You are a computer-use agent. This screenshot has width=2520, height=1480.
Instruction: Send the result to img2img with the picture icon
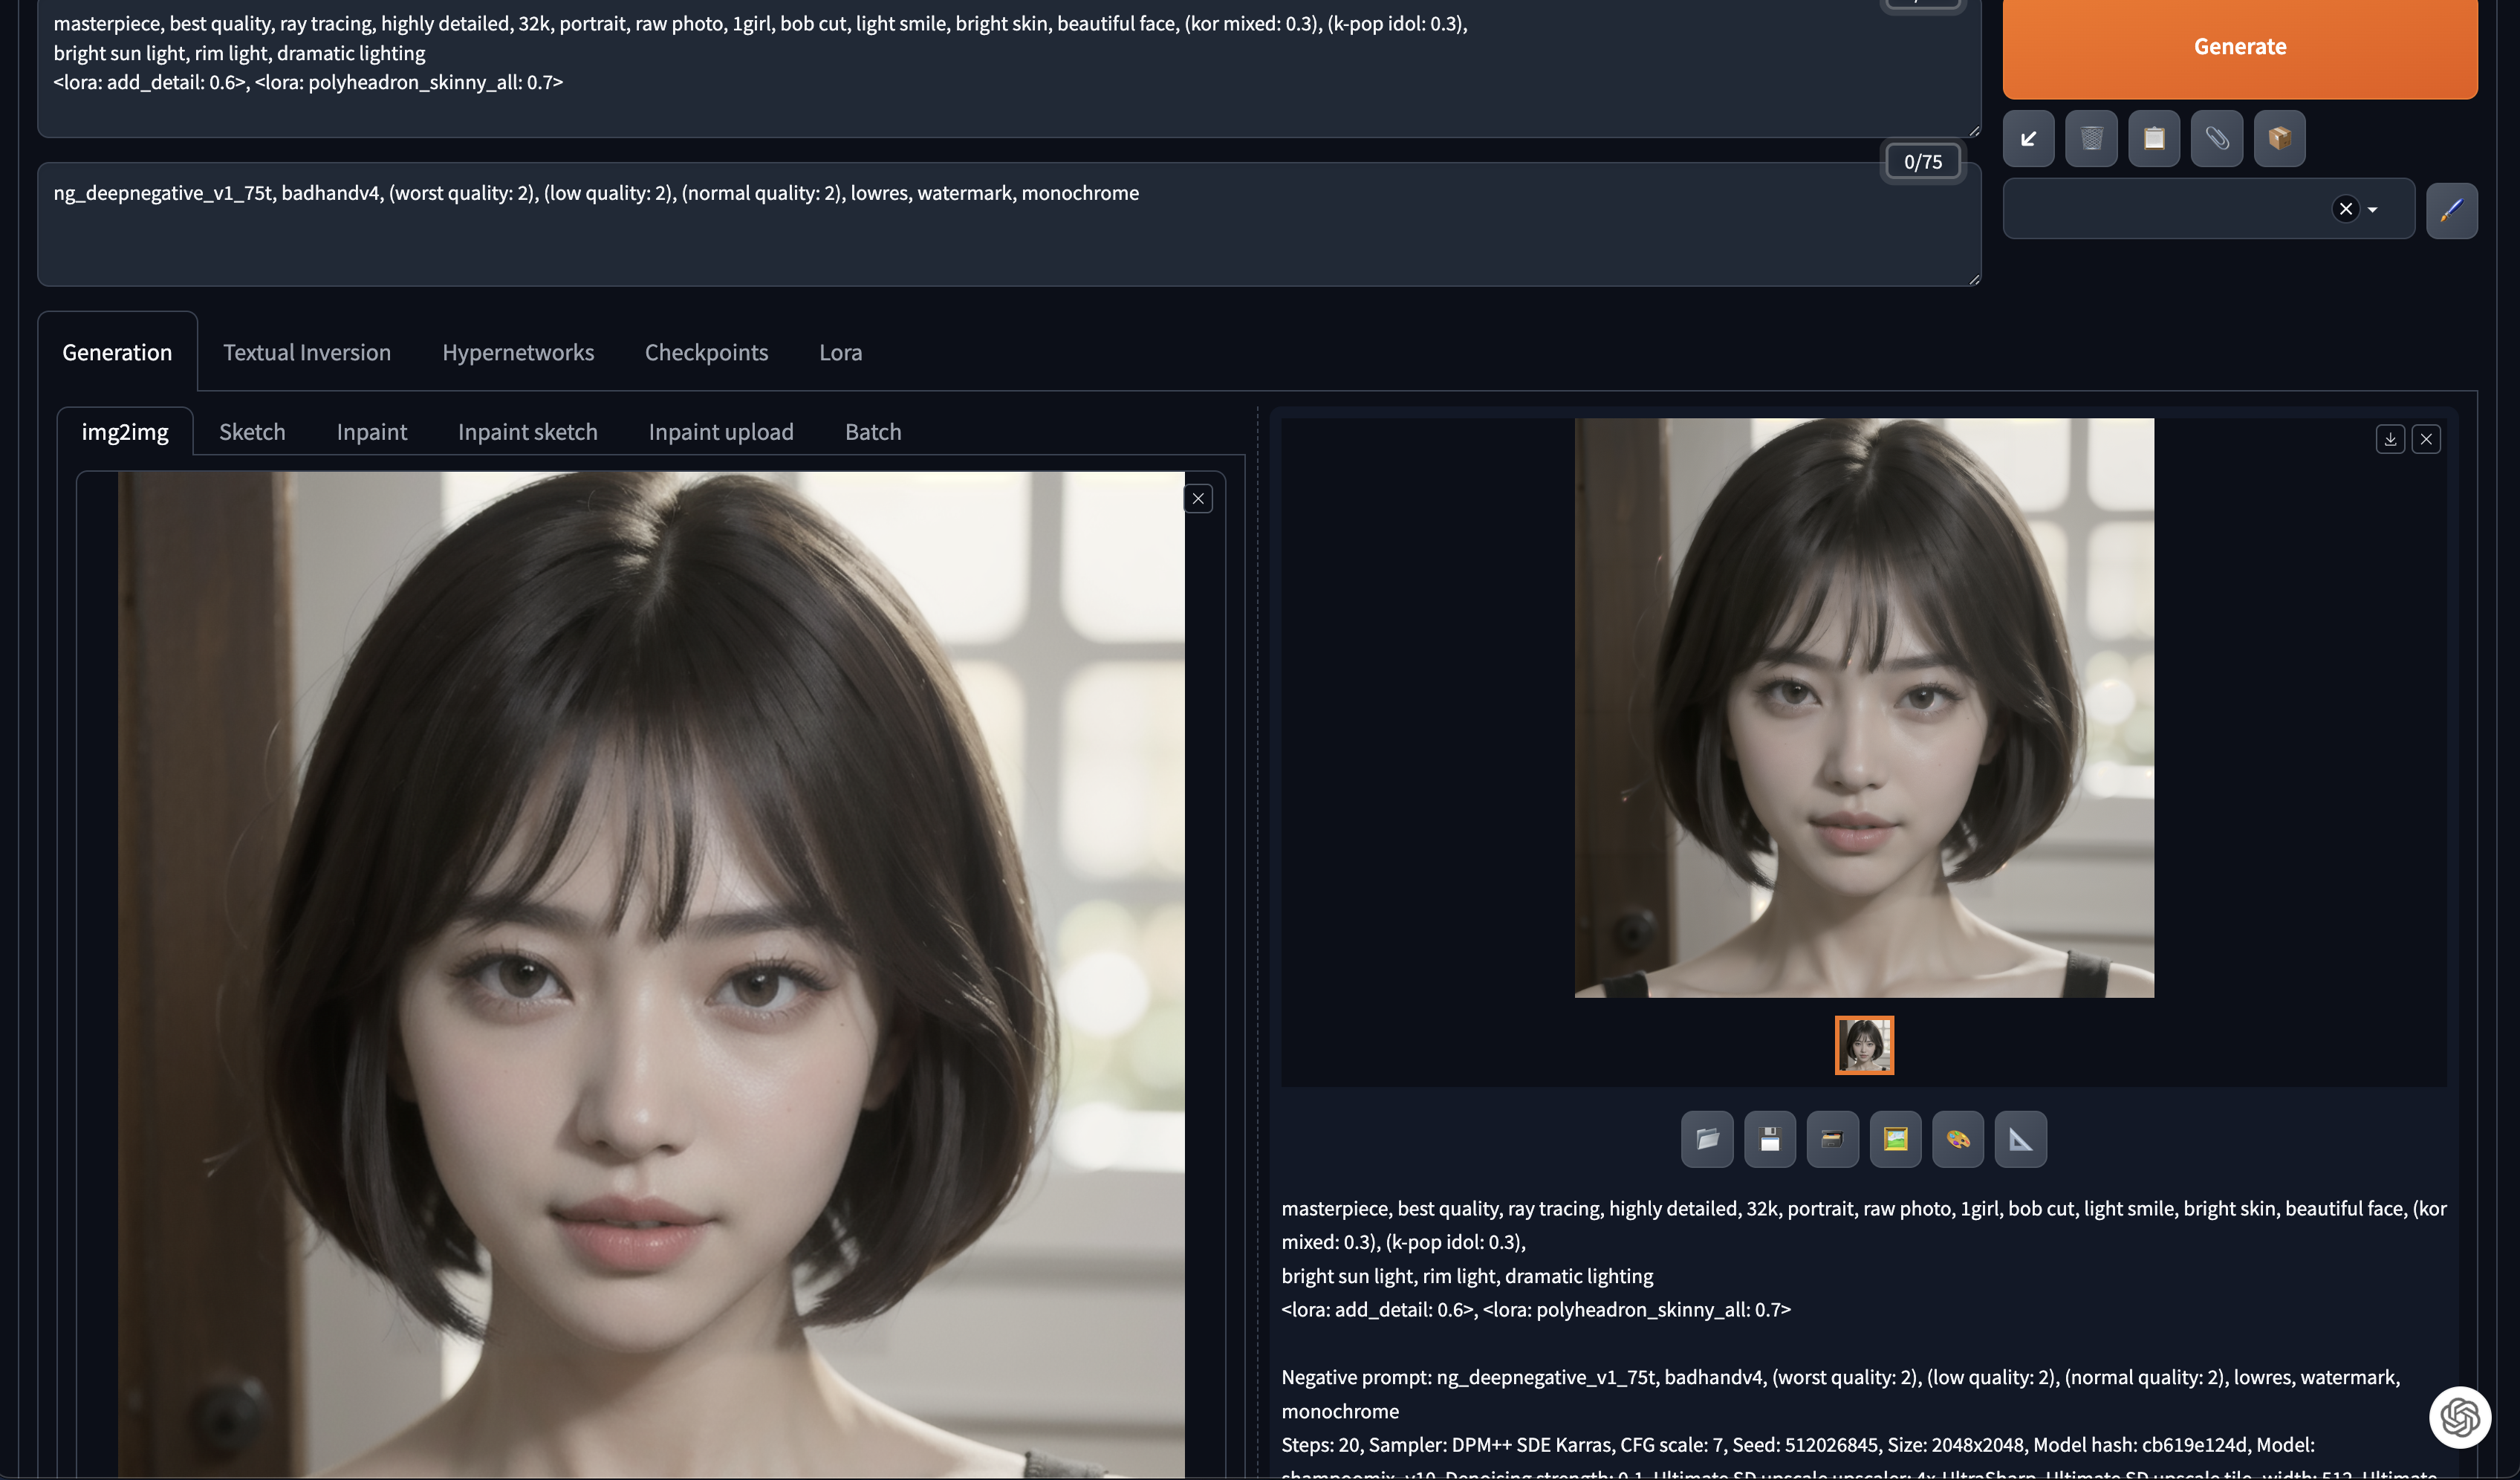click(x=1895, y=1139)
